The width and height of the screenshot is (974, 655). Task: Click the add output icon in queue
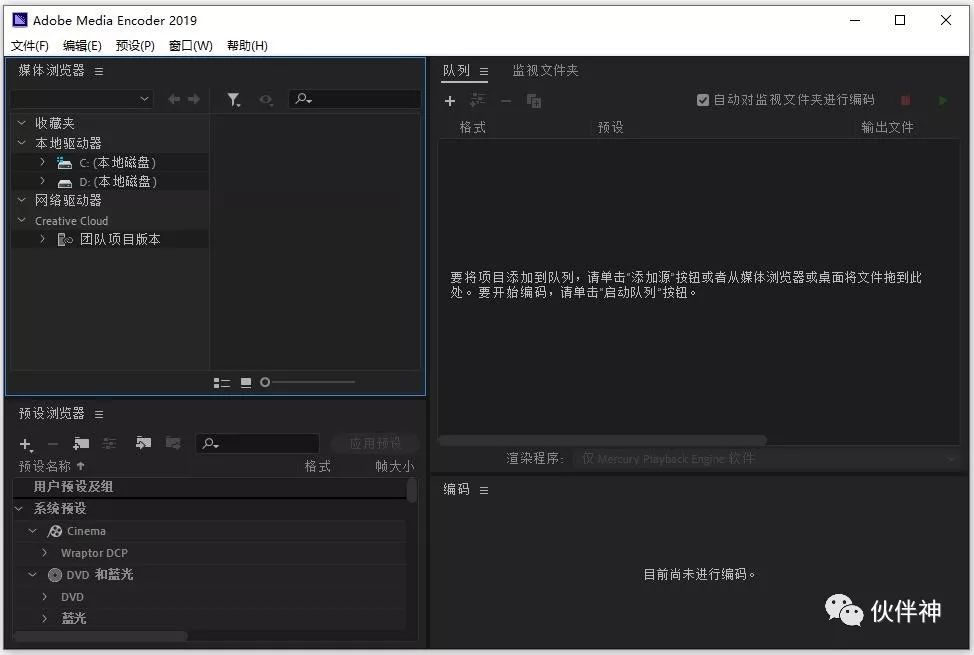pyautogui.click(x=478, y=99)
